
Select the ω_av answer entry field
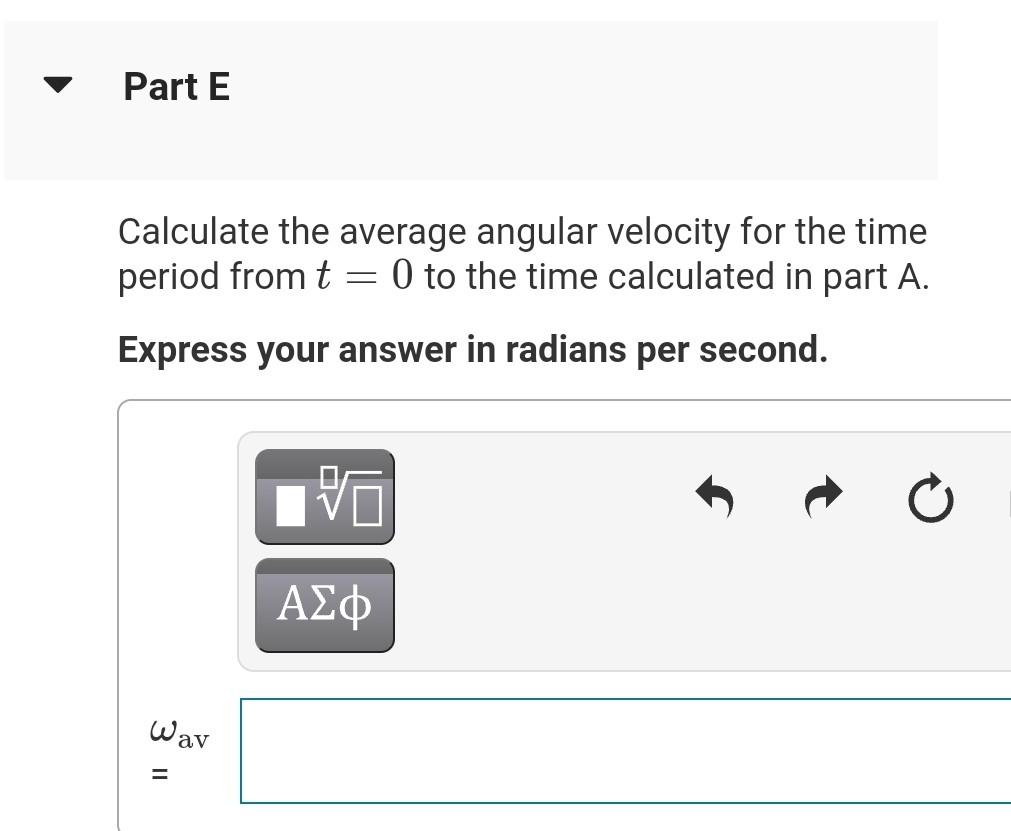point(620,750)
